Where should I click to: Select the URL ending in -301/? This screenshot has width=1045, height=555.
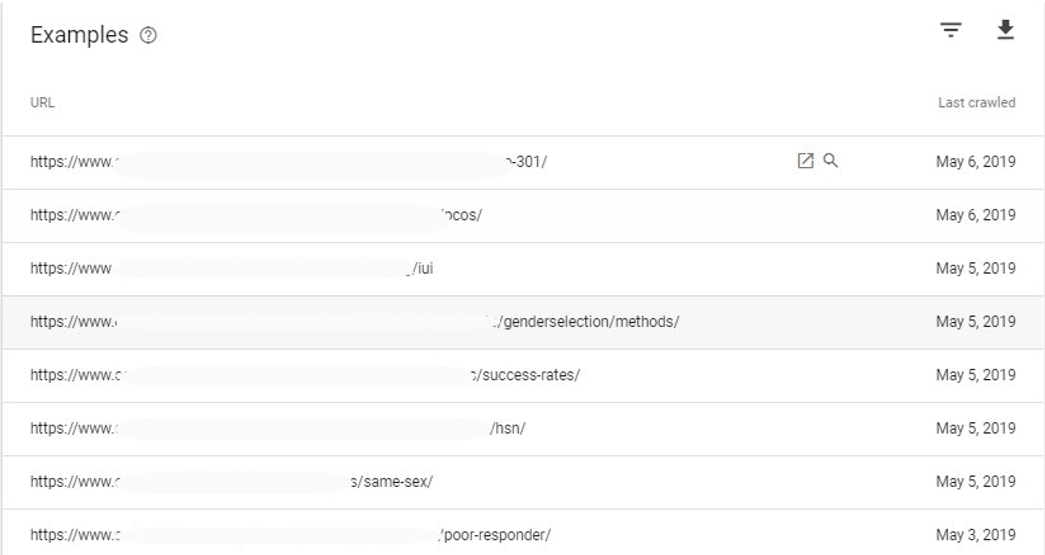click(289, 162)
